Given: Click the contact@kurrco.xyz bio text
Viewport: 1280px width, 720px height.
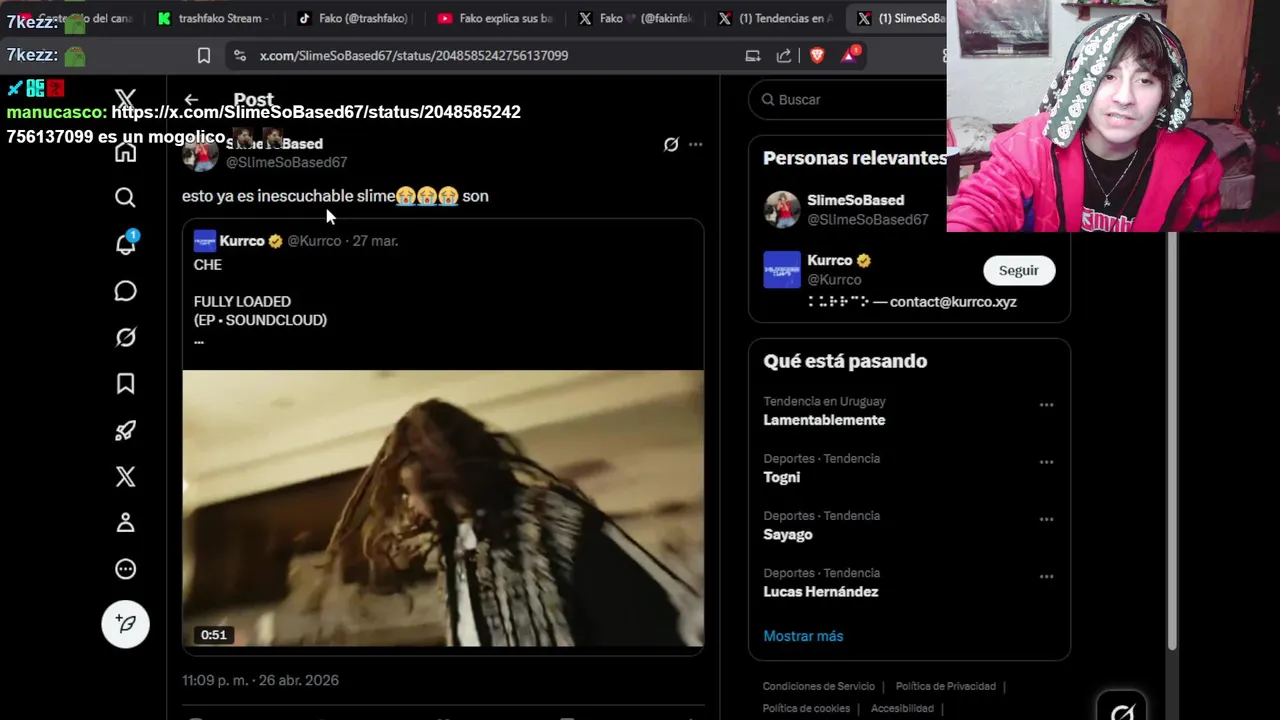Looking at the screenshot, I should coord(953,301).
